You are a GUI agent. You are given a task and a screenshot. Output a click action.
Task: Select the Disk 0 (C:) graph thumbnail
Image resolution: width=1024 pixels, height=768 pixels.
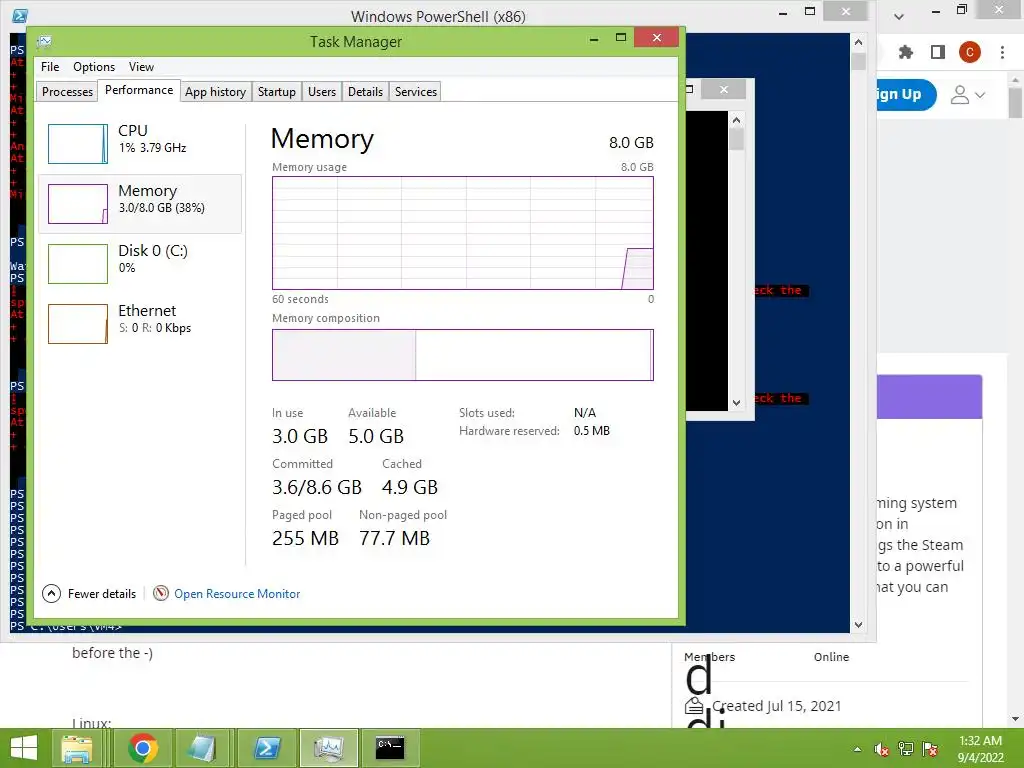click(78, 264)
